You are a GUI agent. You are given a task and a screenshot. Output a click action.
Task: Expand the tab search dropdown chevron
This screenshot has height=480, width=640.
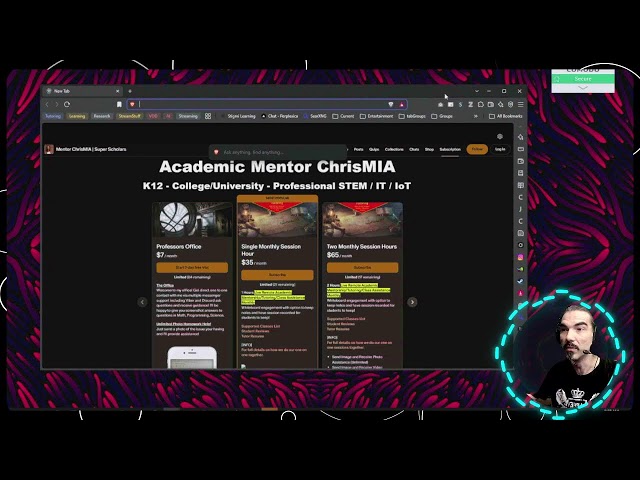pos(477,91)
